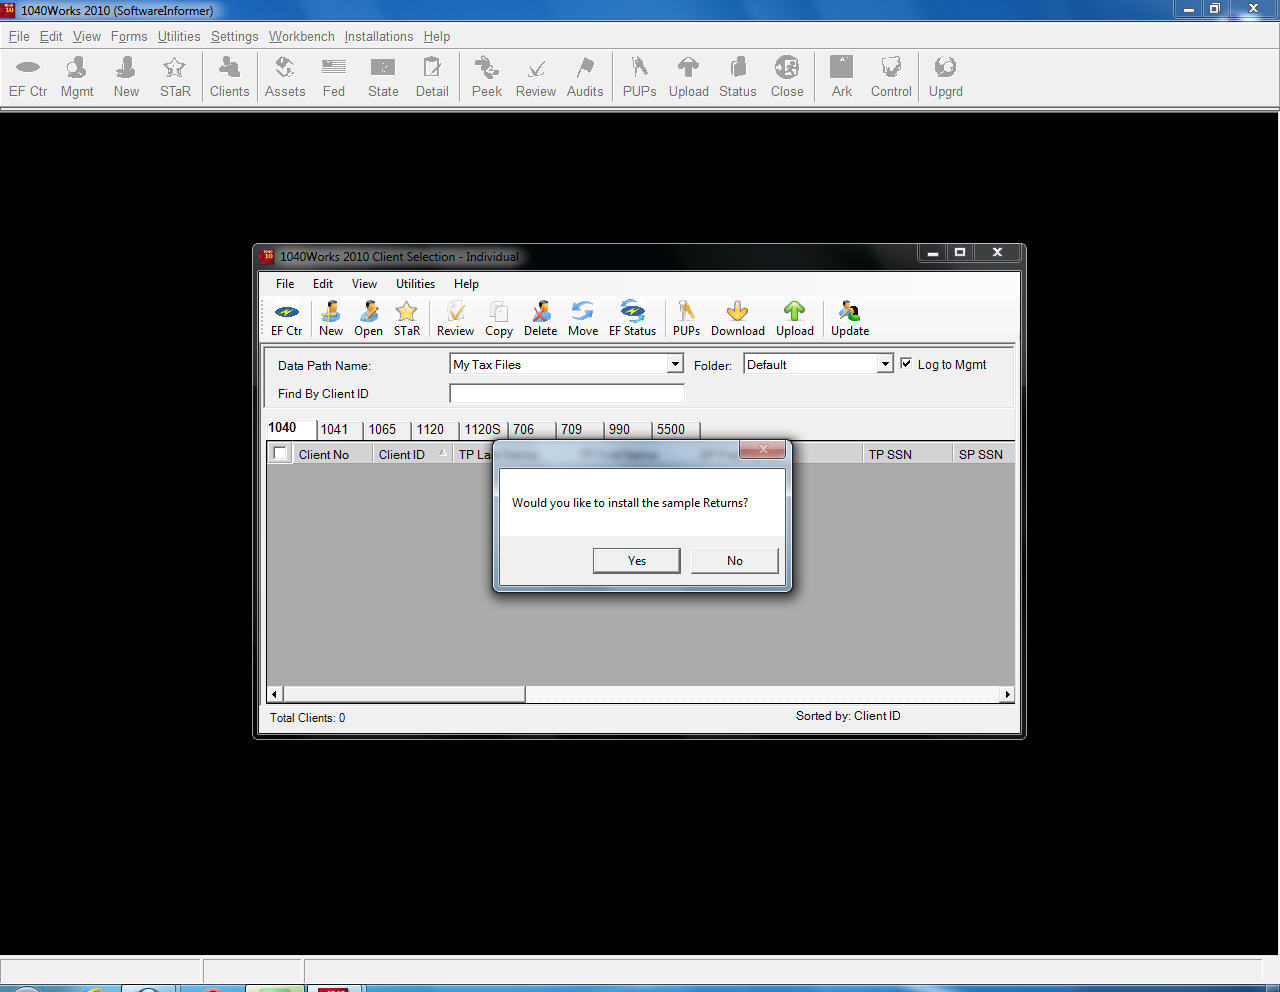1280x992 pixels.
Task: Click Review icon in Client Selection toolbar
Action: coord(455,319)
